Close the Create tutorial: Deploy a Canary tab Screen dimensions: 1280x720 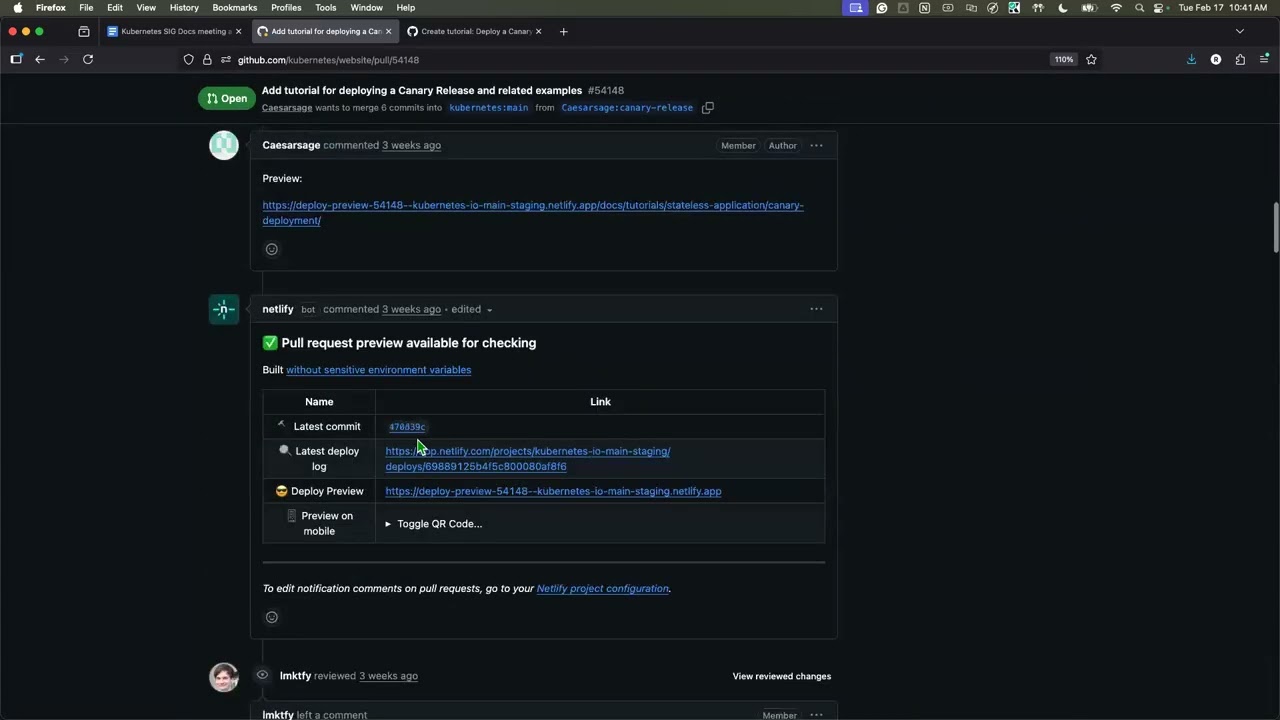538,31
